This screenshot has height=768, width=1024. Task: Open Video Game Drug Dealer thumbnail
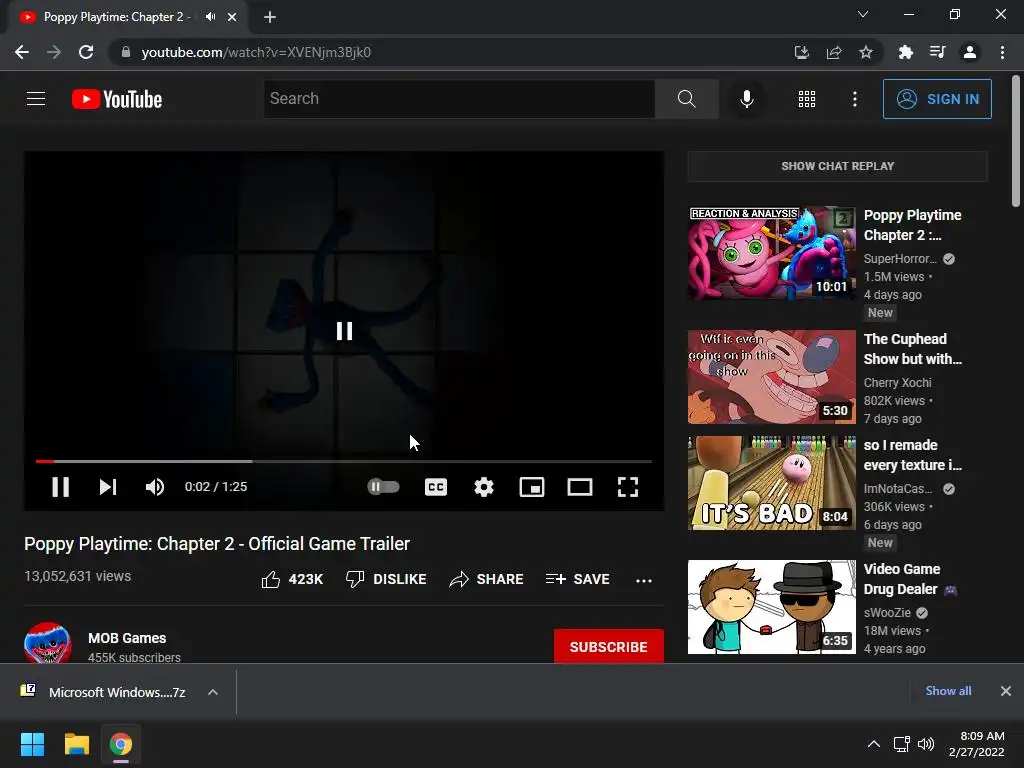pyautogui.click(x=771, y=607)
